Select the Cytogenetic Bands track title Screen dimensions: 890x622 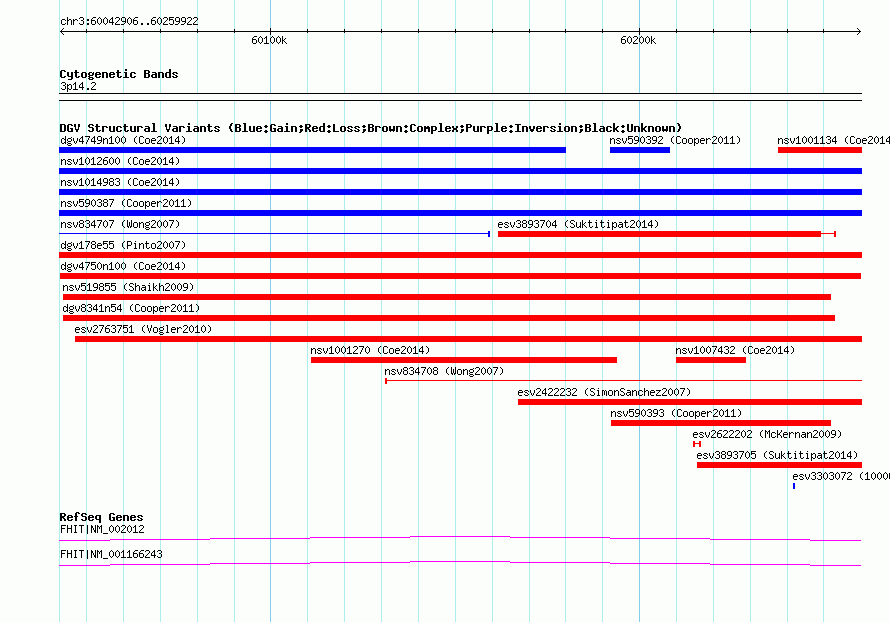tap(119, 74)
